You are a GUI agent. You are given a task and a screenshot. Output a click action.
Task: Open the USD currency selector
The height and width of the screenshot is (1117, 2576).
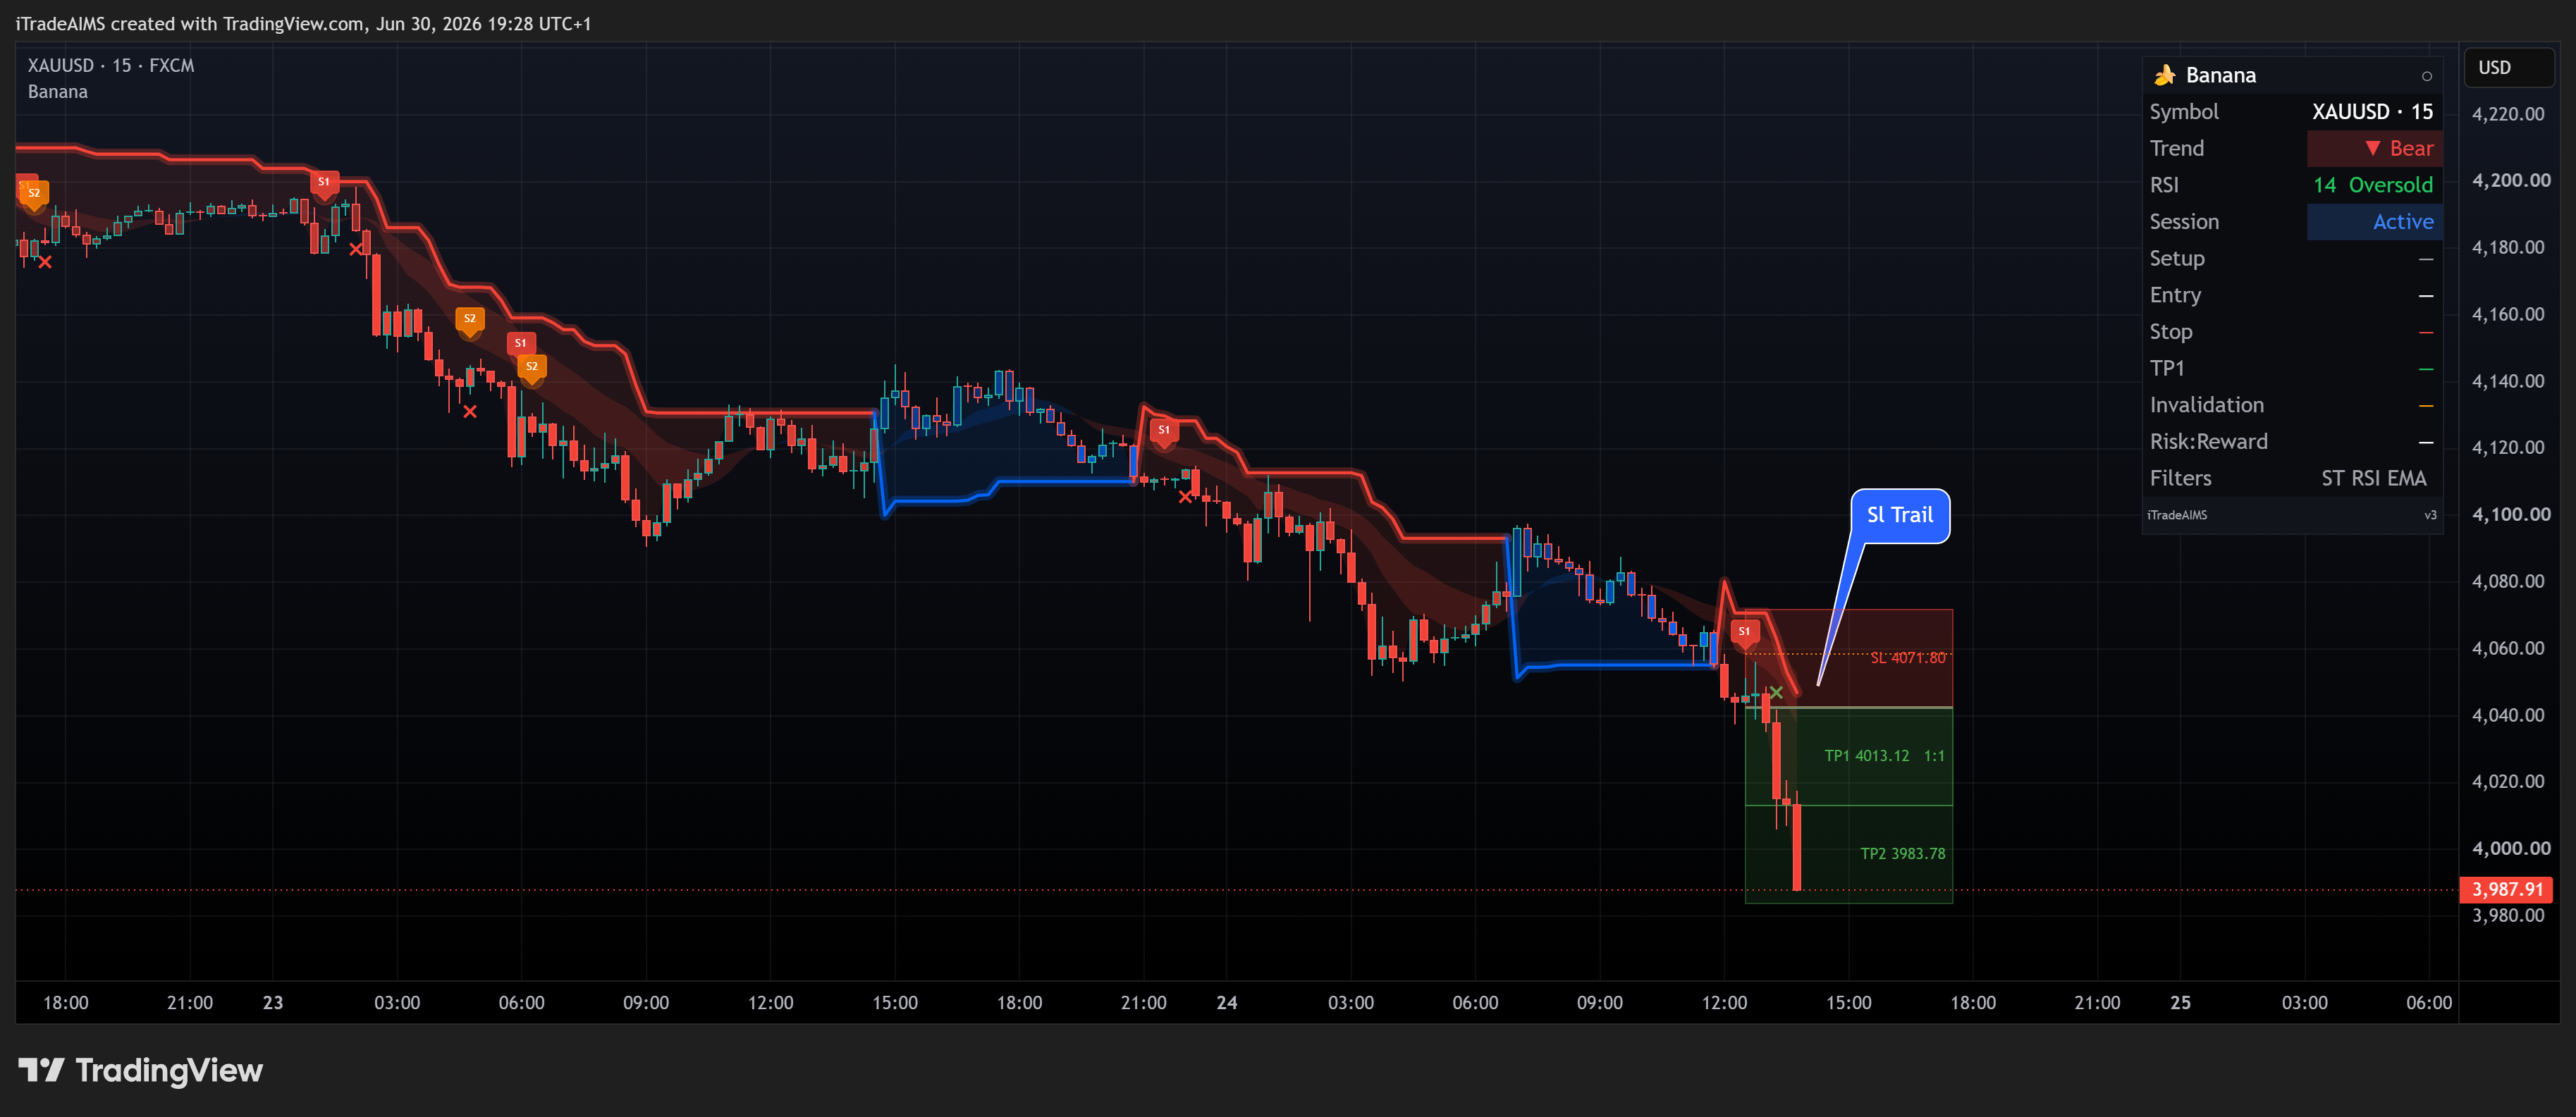pyautogui.click(x=2508, y=67)
